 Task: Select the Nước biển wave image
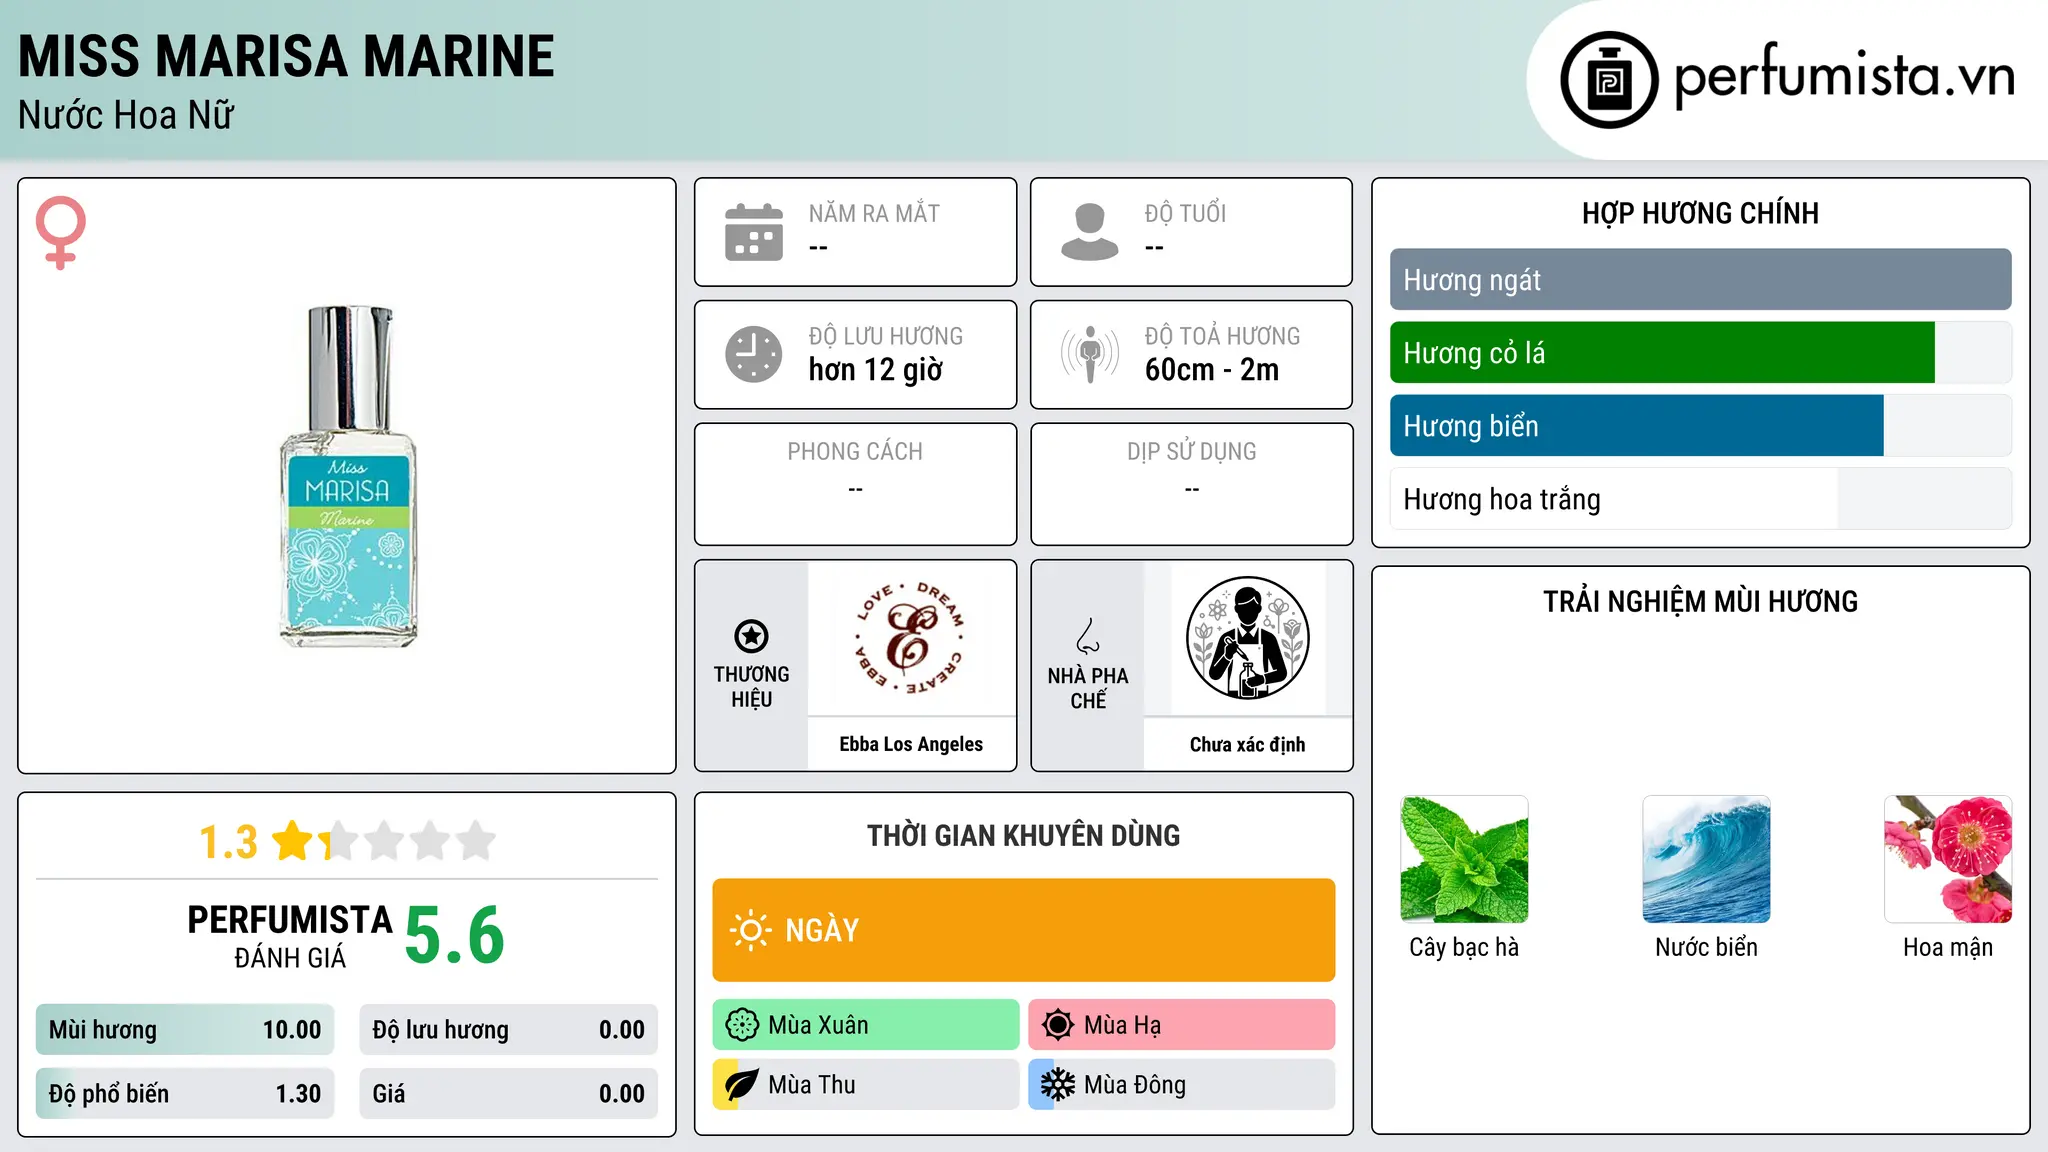1706,859
